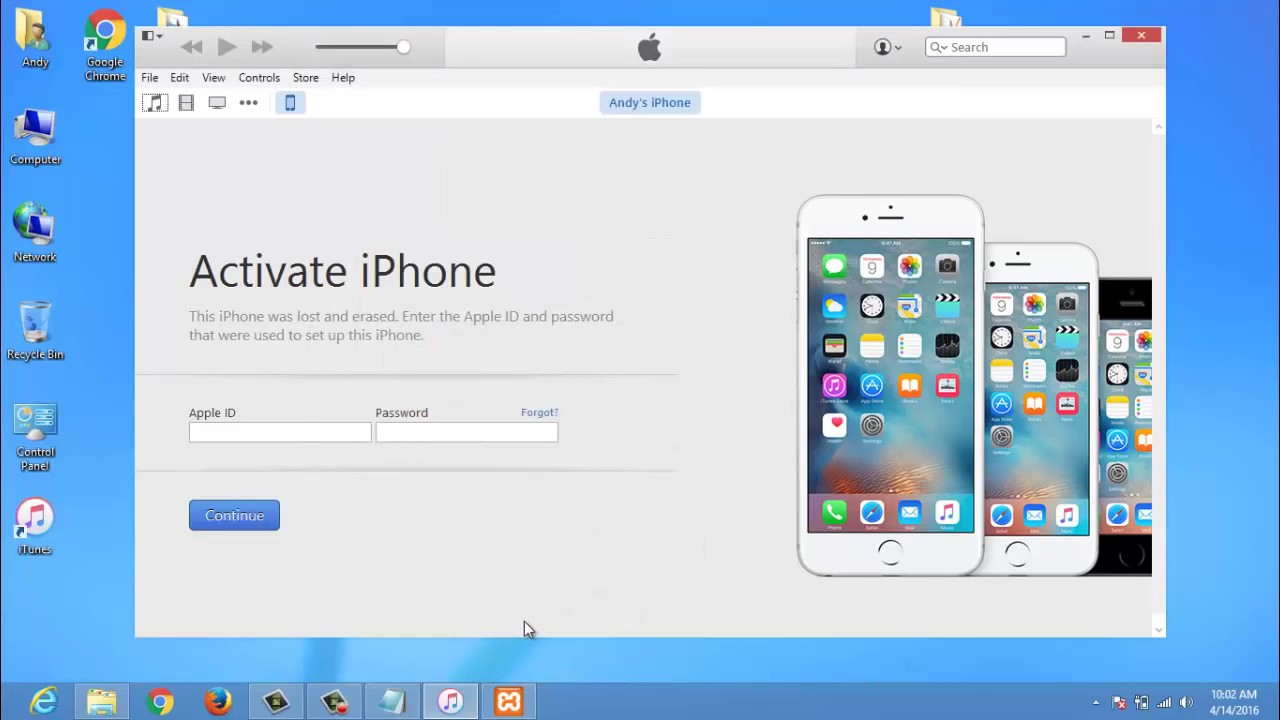Image resolution: width=1280 pixels, height=720 pixels.
Task: Open Internet Explorer from taskbar
Action: (43, 702)
